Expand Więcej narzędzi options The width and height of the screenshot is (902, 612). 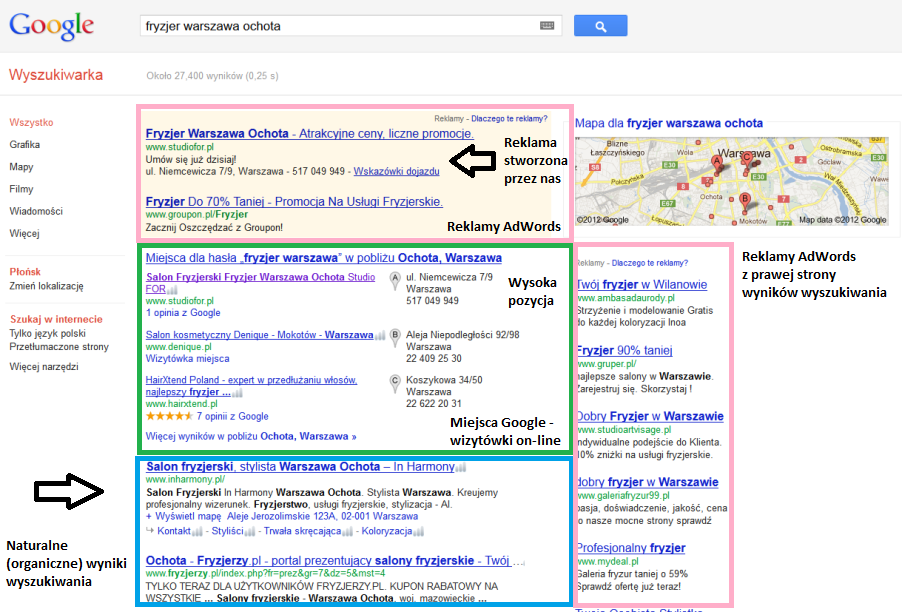click(x=44, y=366)
